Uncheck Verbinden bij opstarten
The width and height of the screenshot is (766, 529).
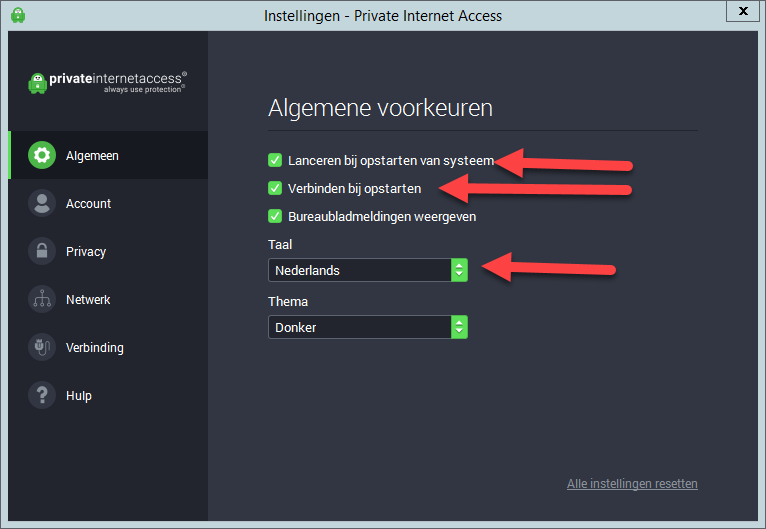coord(275,188)
